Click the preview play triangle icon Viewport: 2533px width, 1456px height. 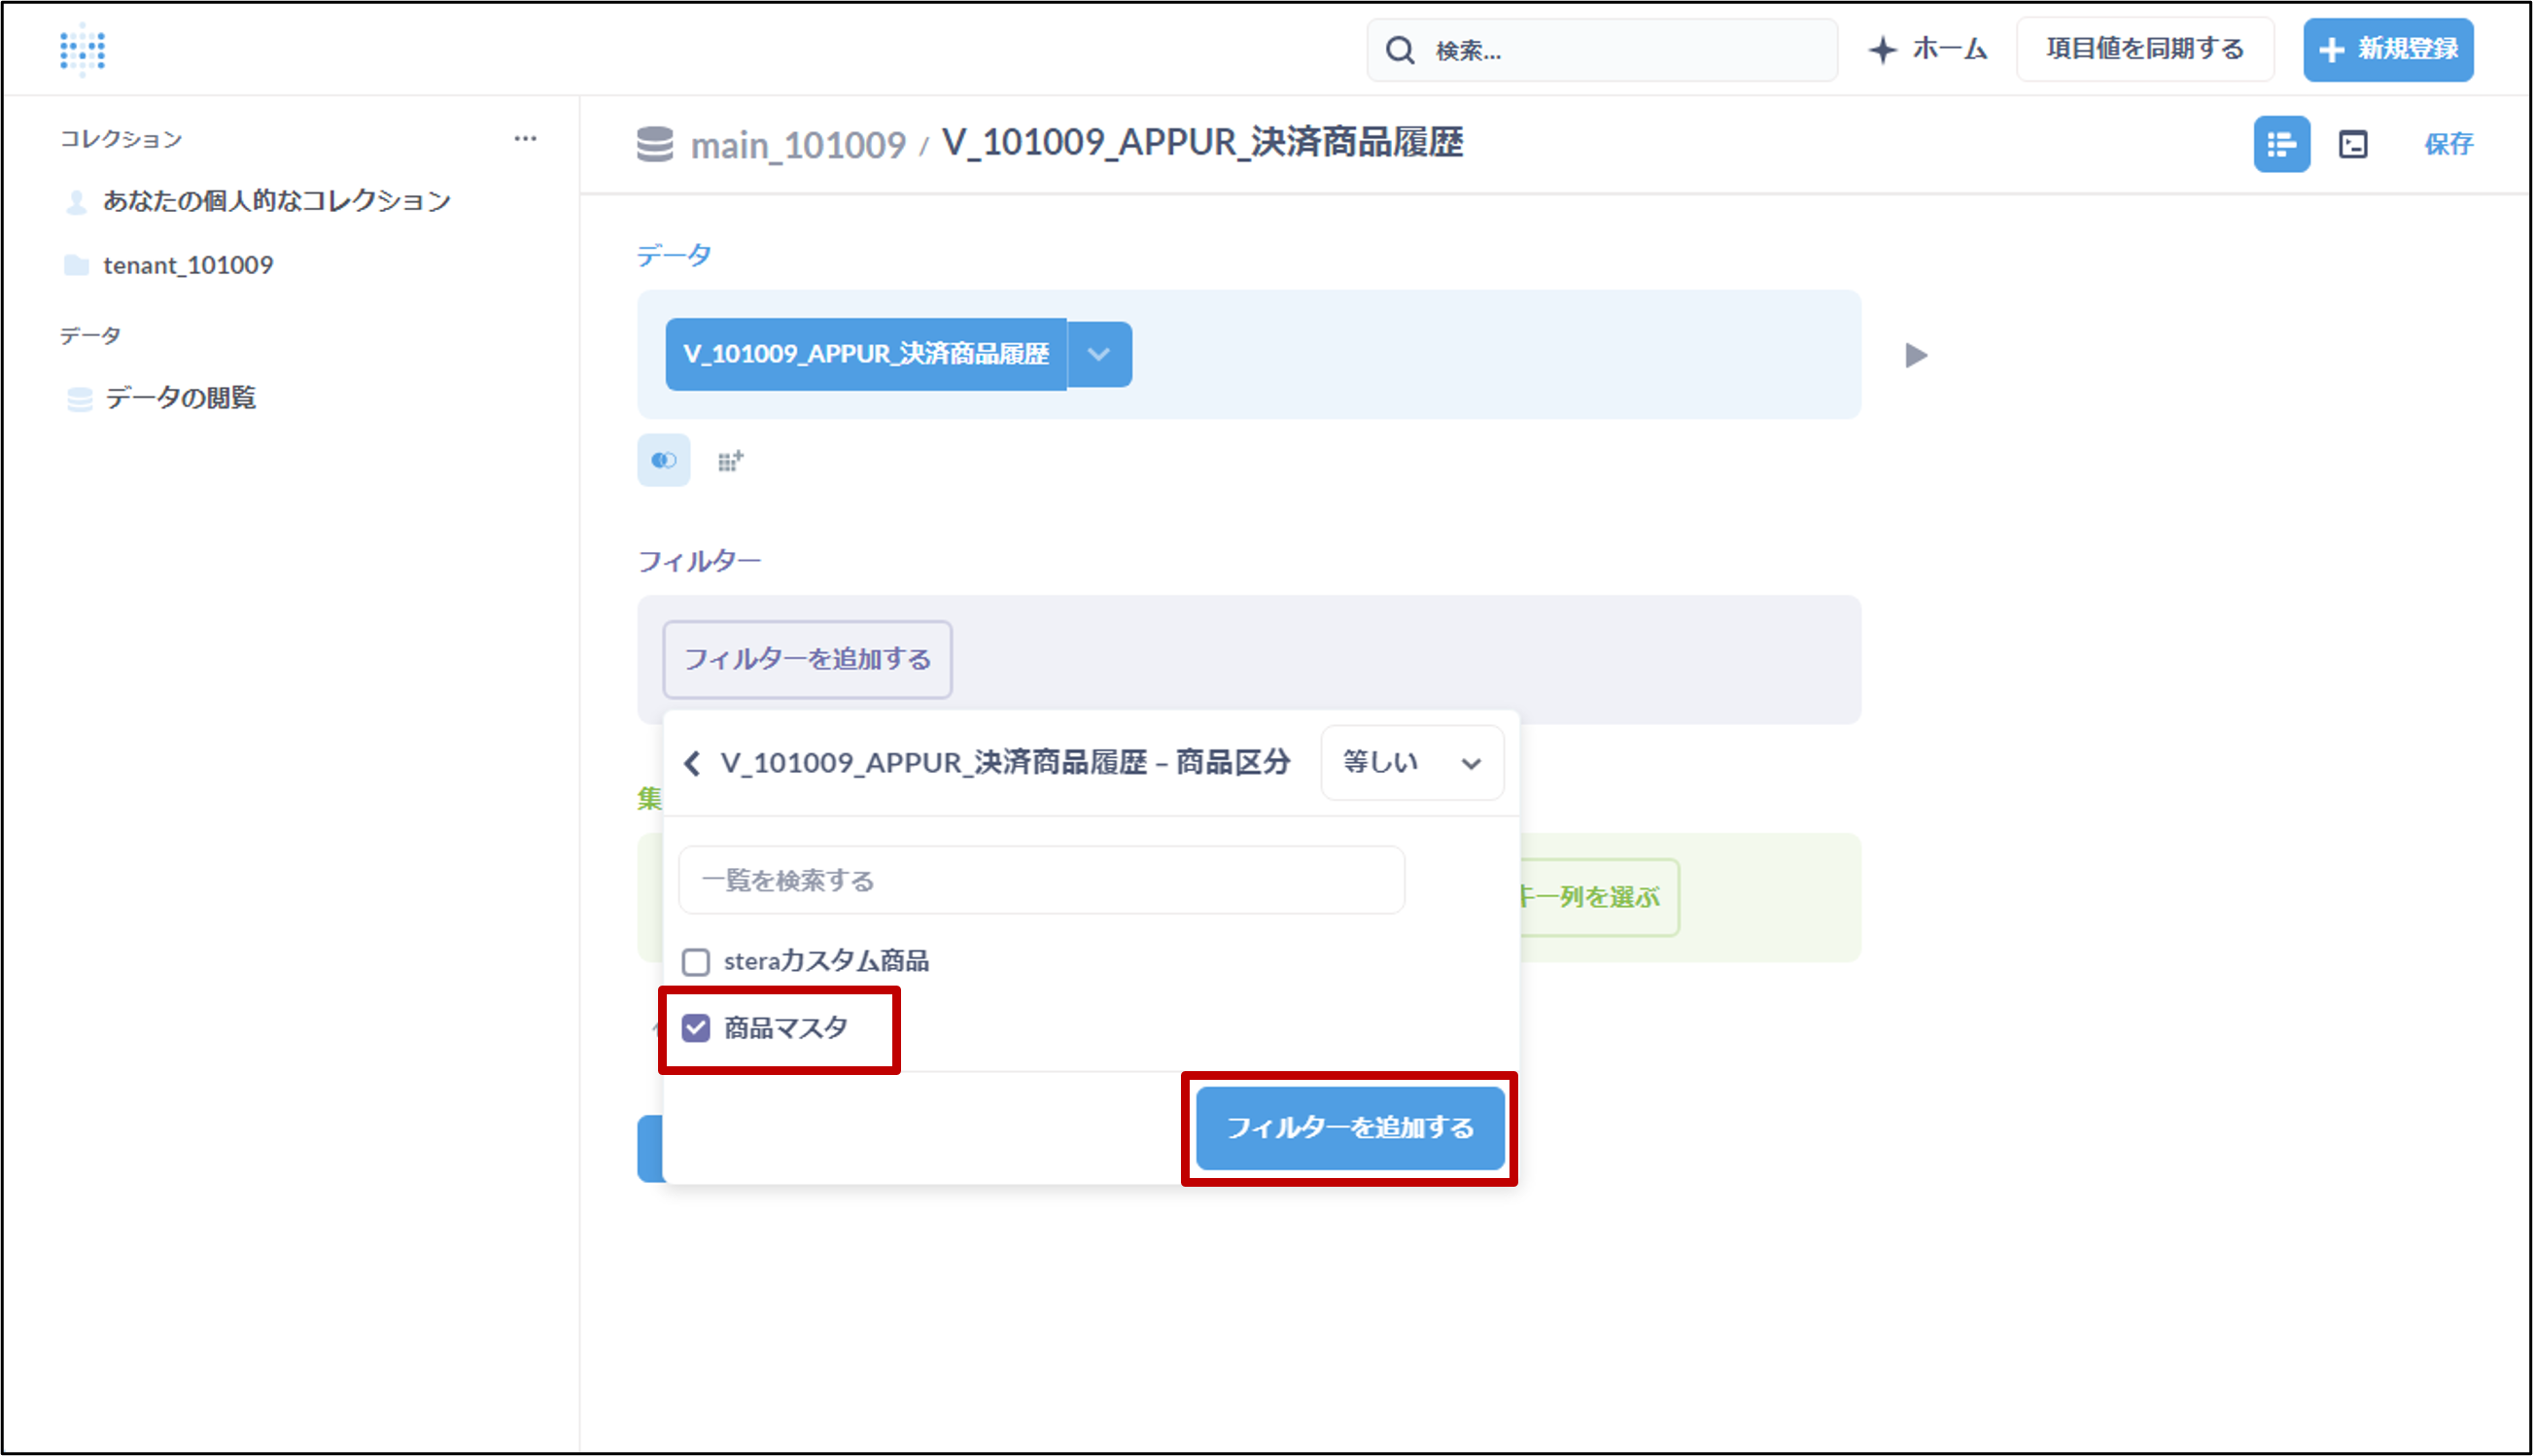pos(1916,355)
